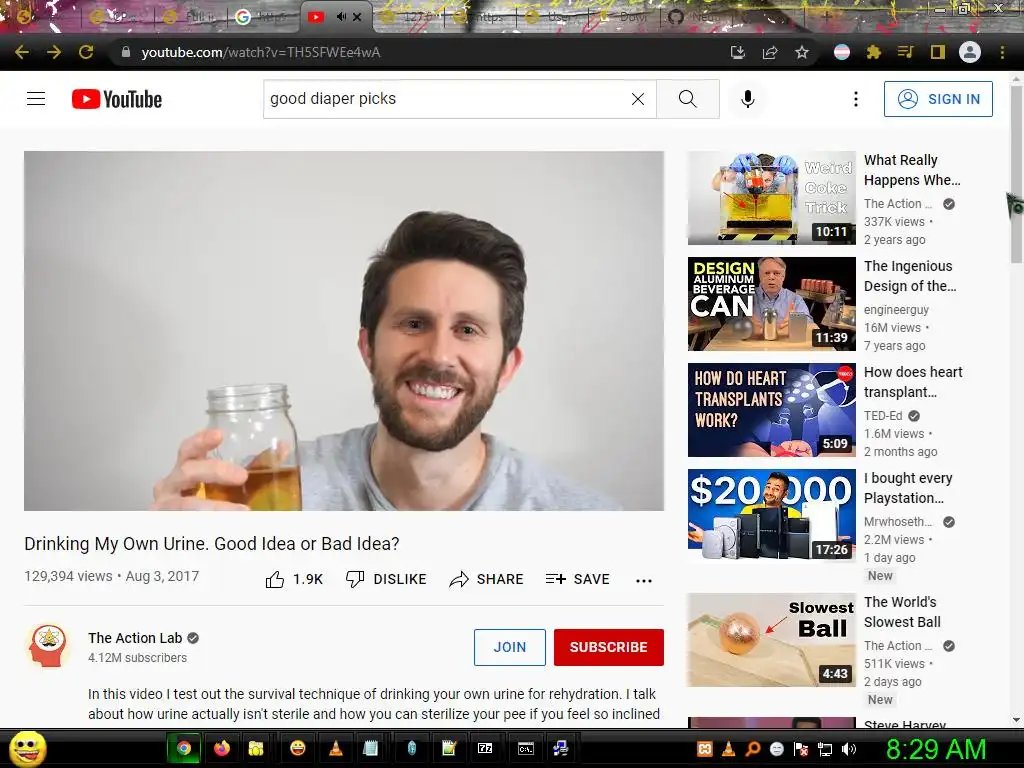
Task: Click the page vertical scrollbar thumb
Action: point(1016,174)
